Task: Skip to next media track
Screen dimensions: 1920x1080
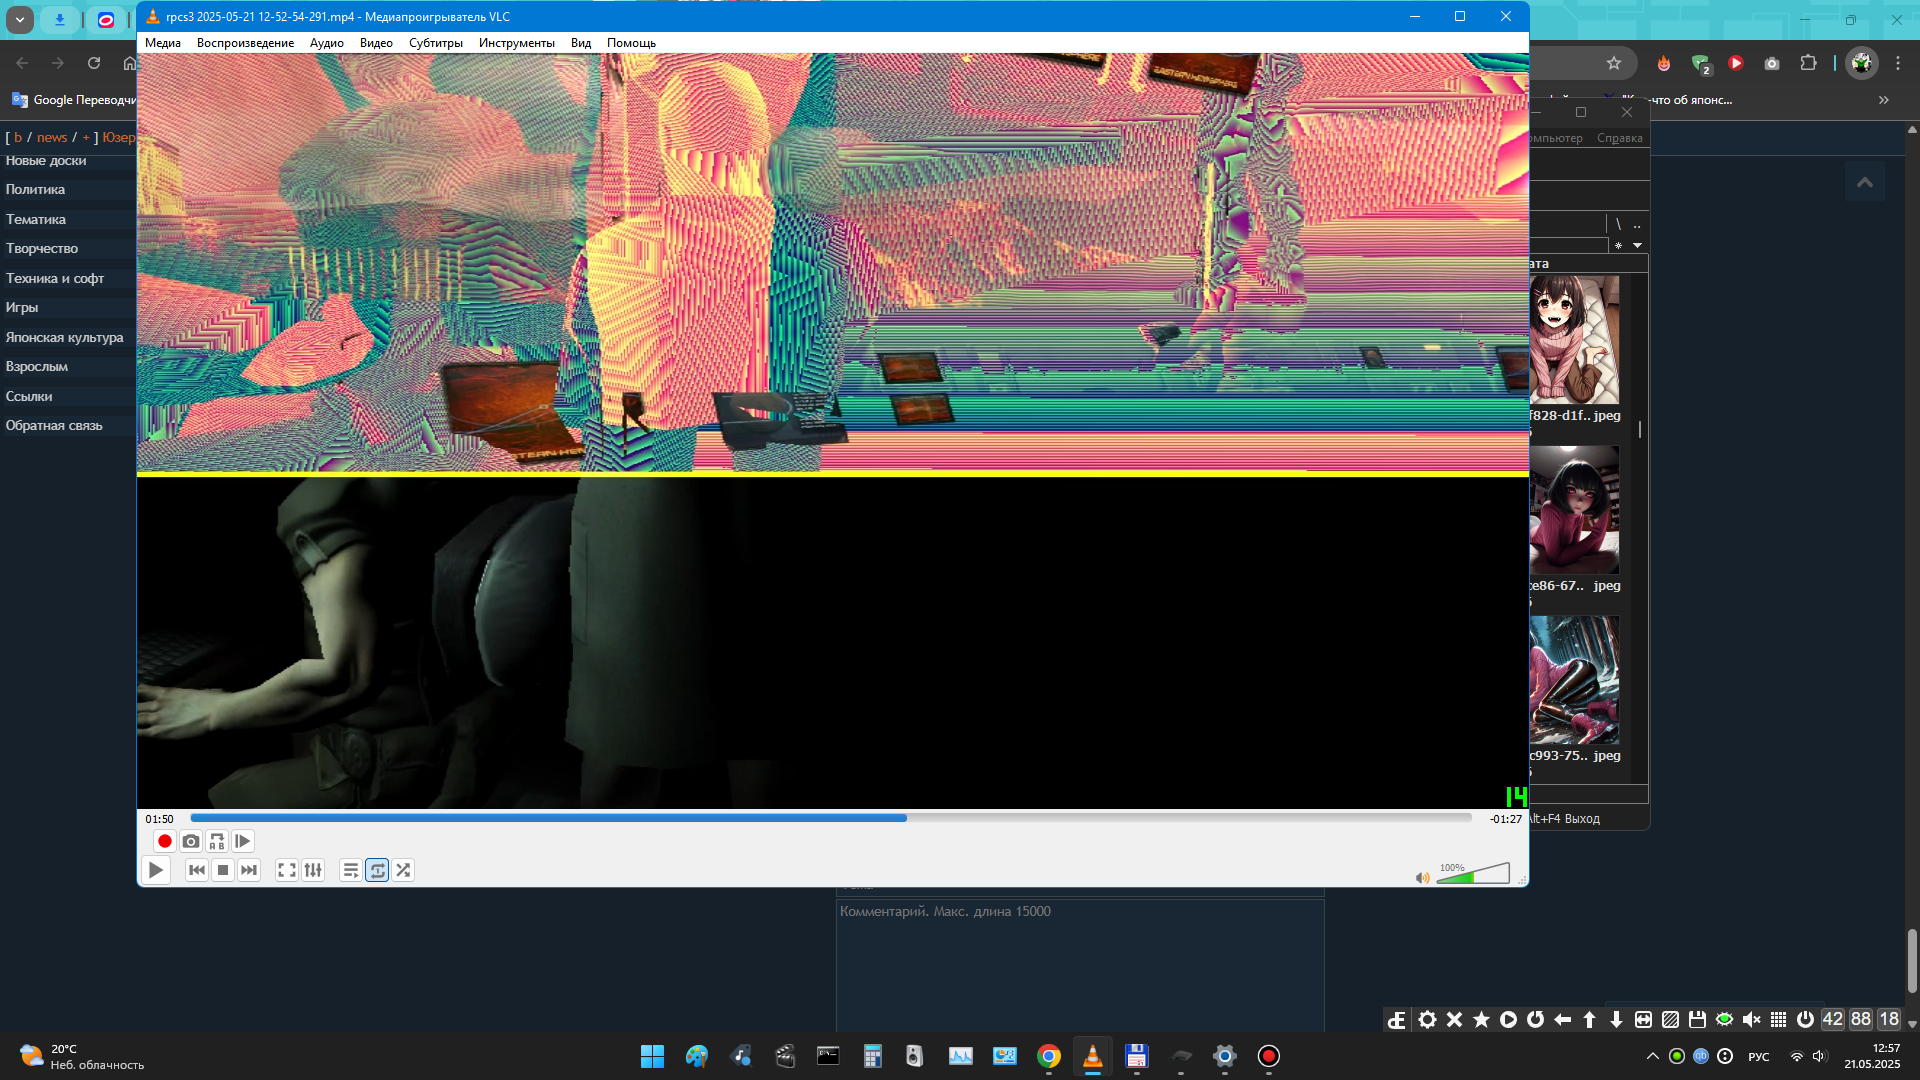Action: coord(249,870)
